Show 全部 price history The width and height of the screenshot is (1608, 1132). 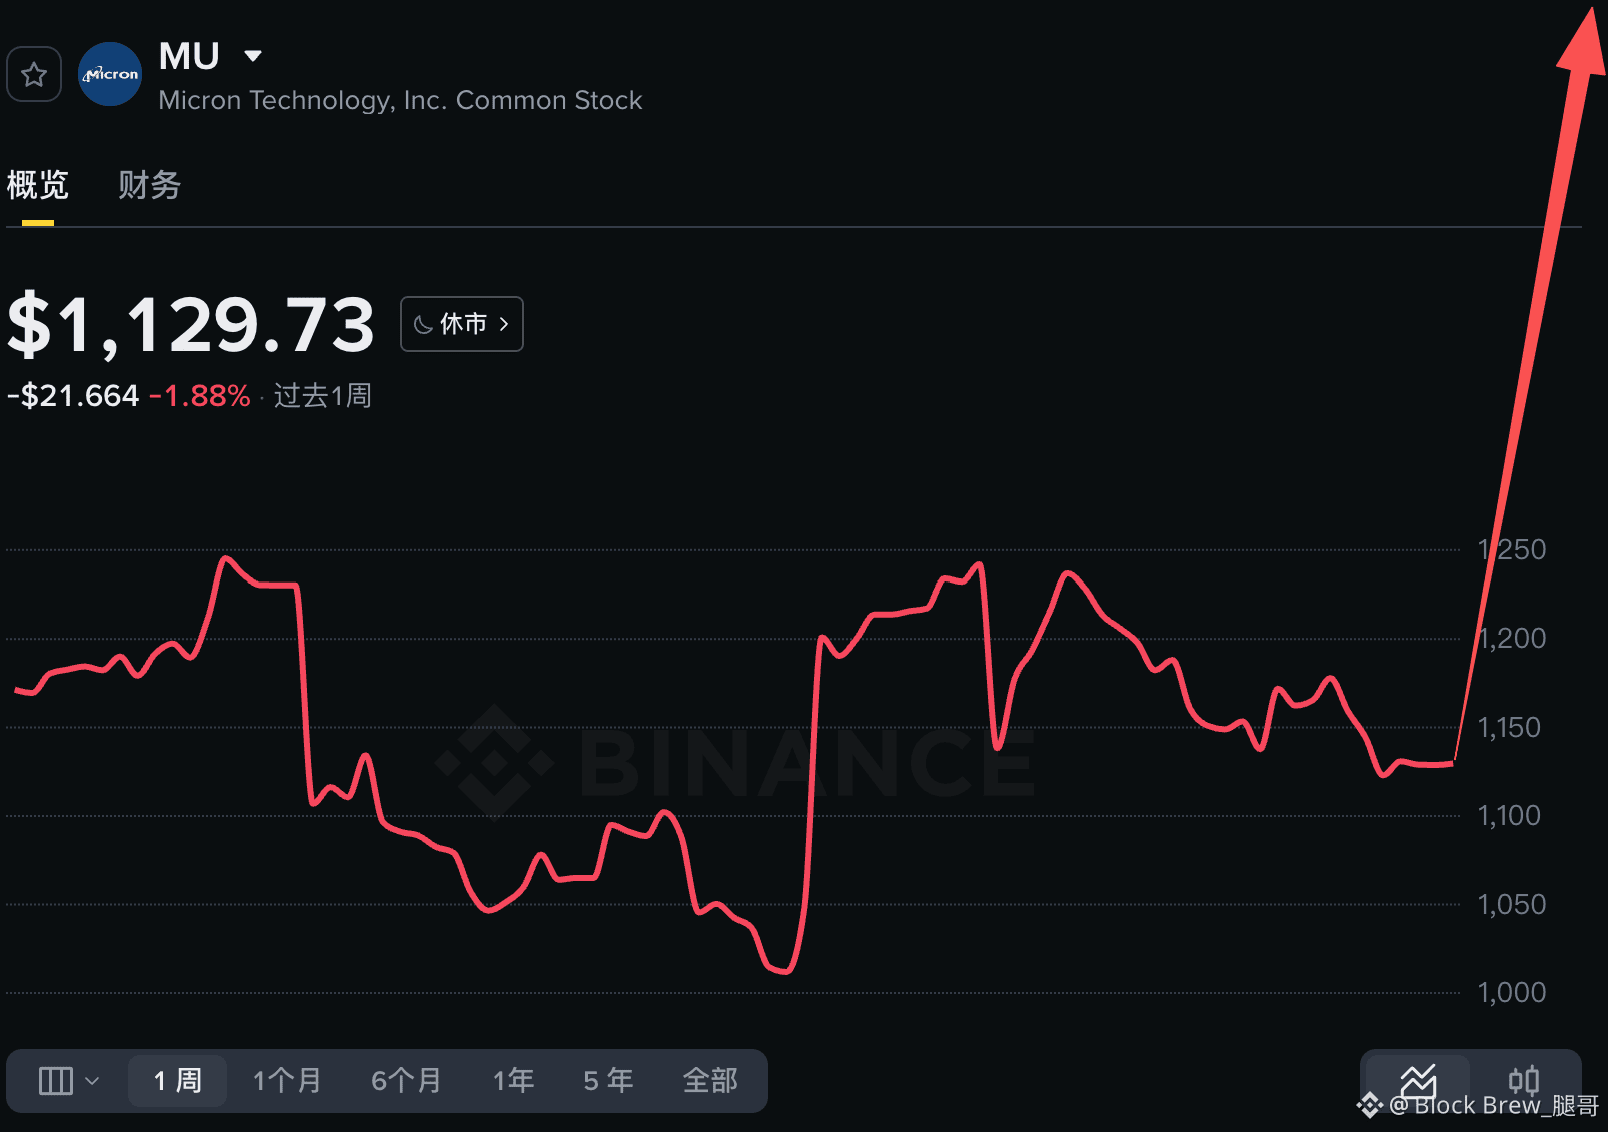coord(710,1081)
